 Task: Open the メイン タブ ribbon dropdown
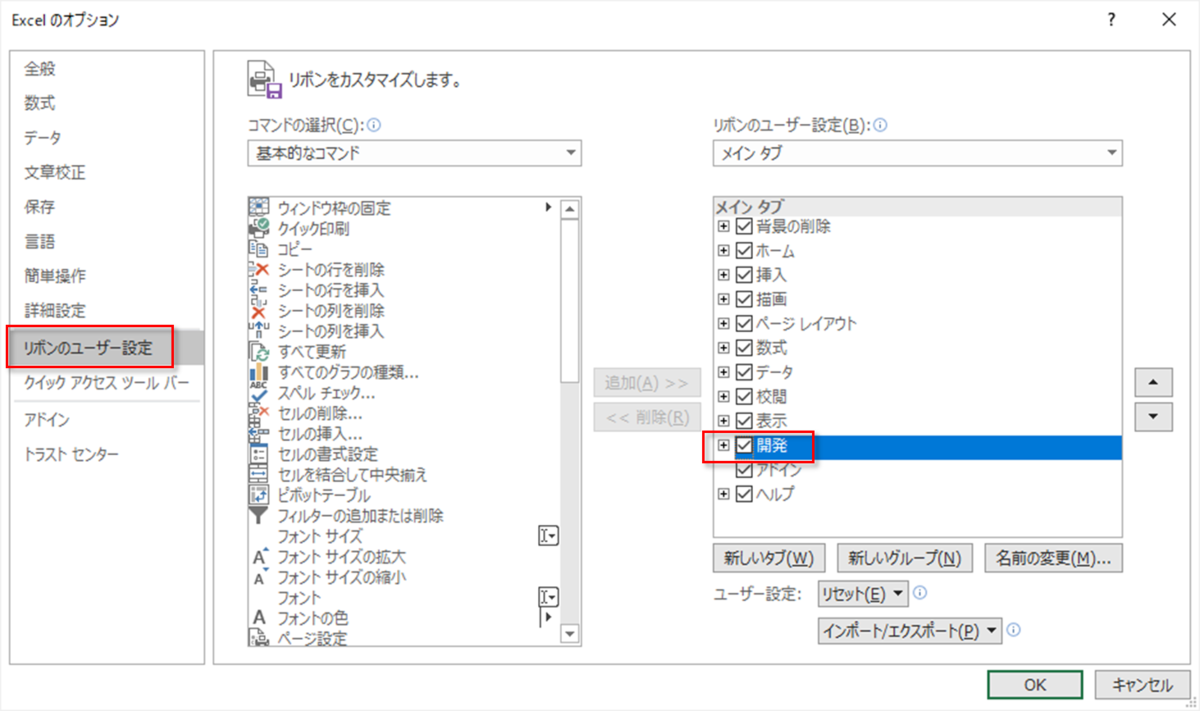click(x=917, y=153)
